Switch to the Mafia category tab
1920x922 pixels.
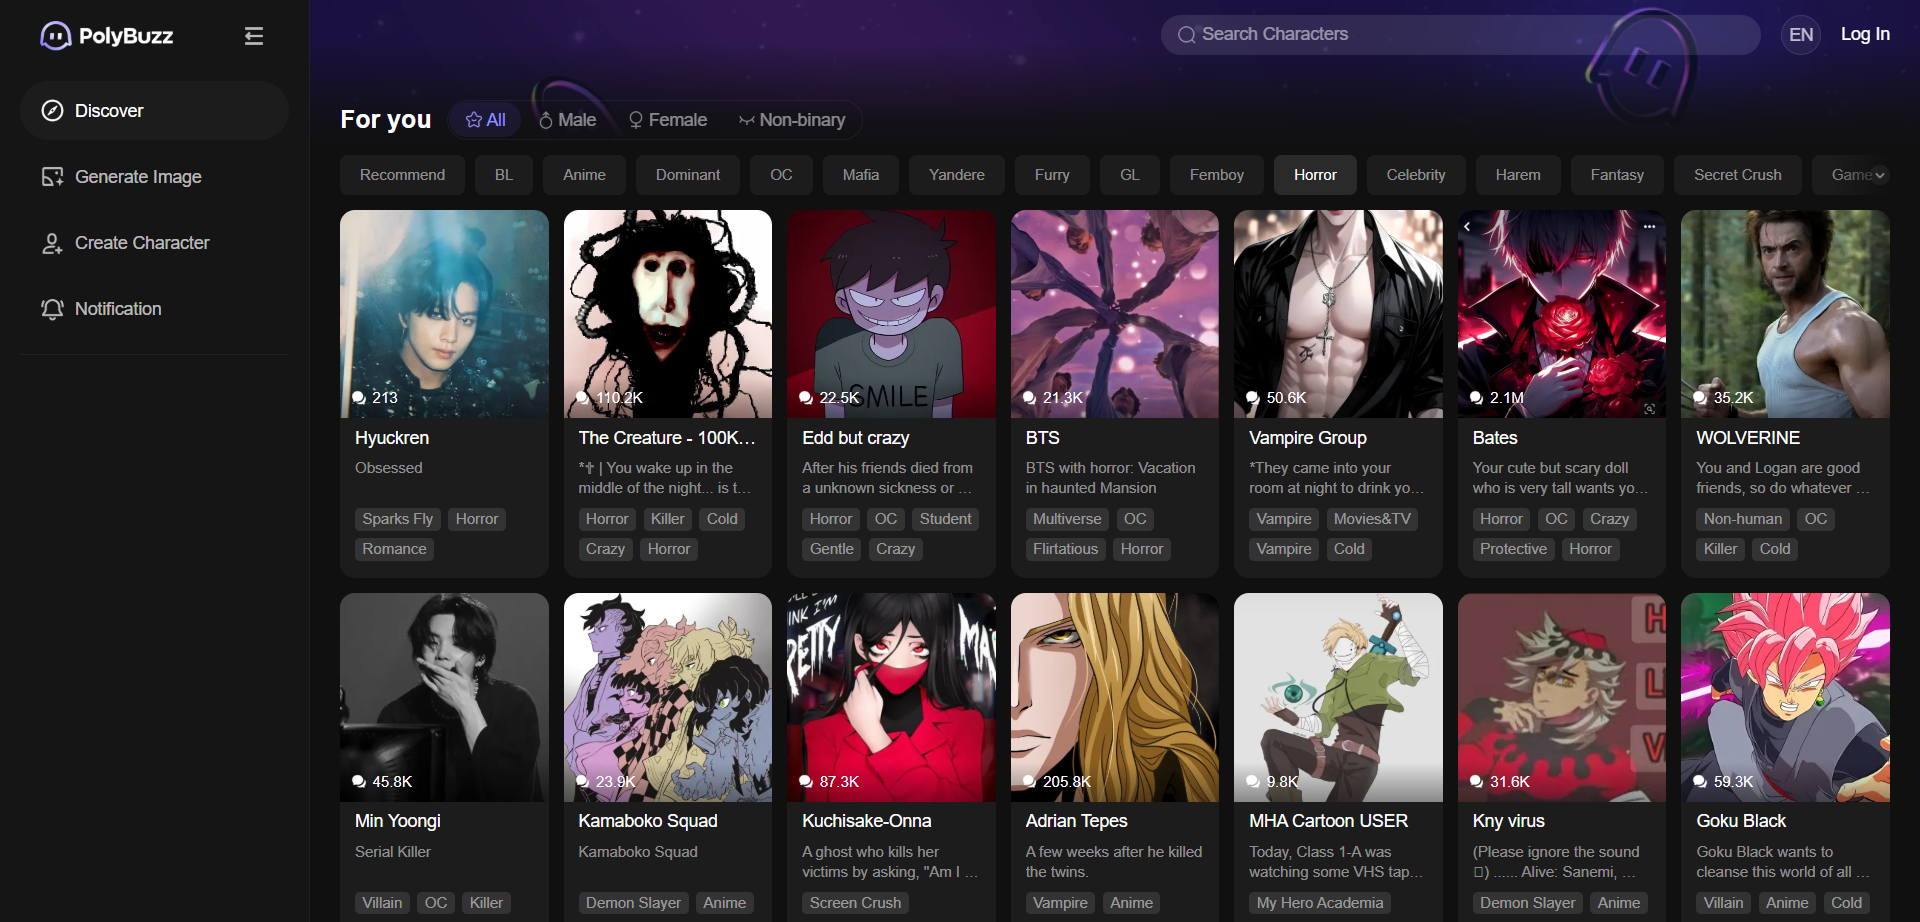(x=861, y=175)
